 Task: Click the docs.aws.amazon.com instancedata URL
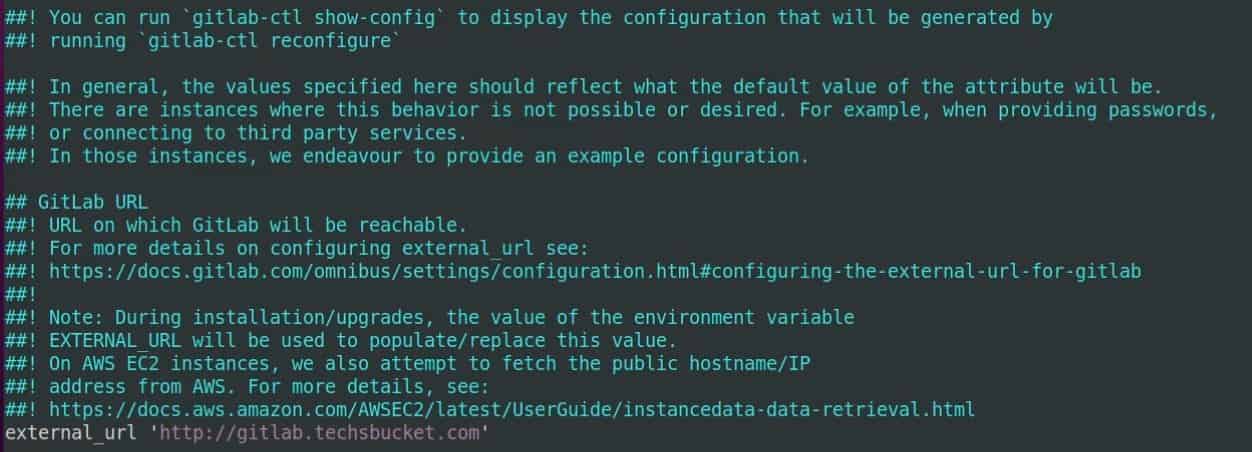[512, 409]
